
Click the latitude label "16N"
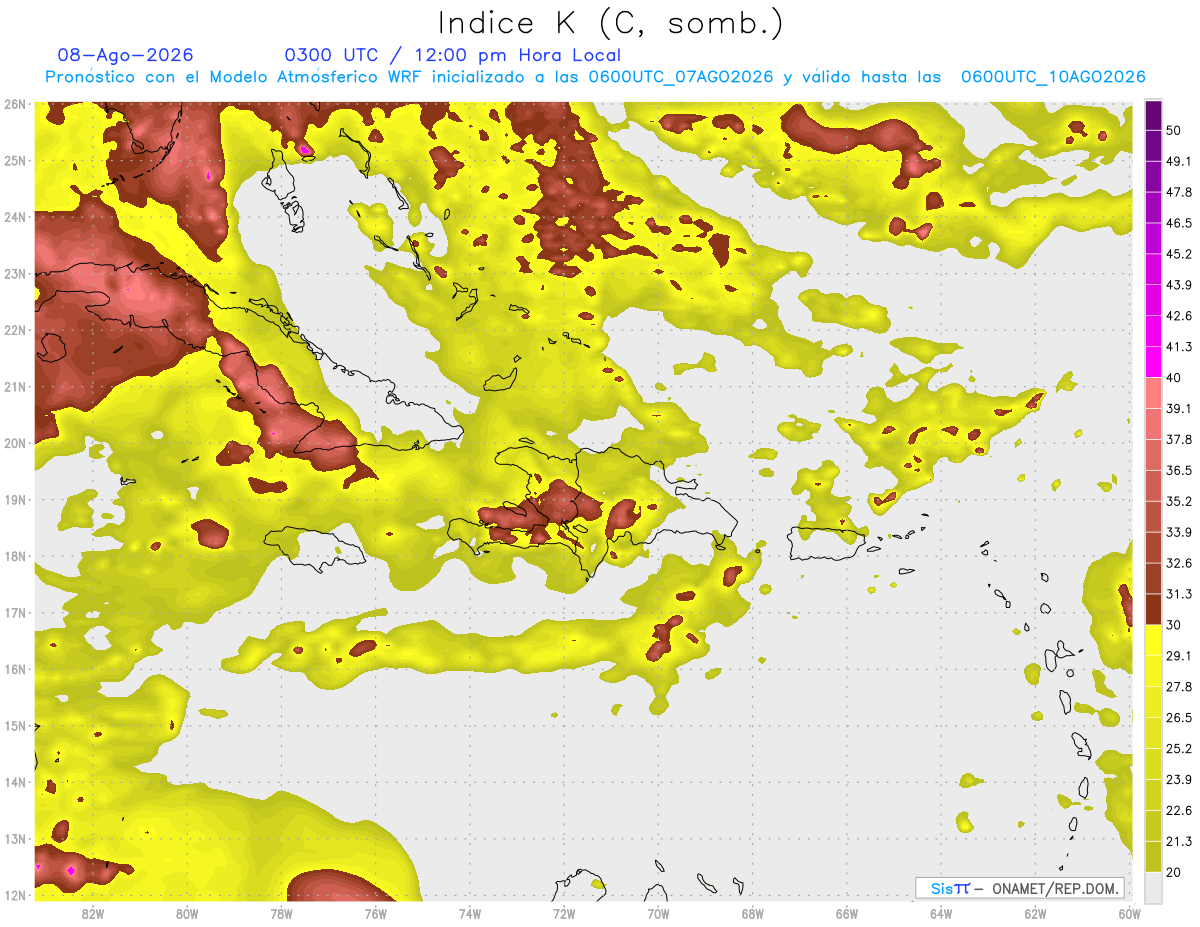click(x=14, y=669)
